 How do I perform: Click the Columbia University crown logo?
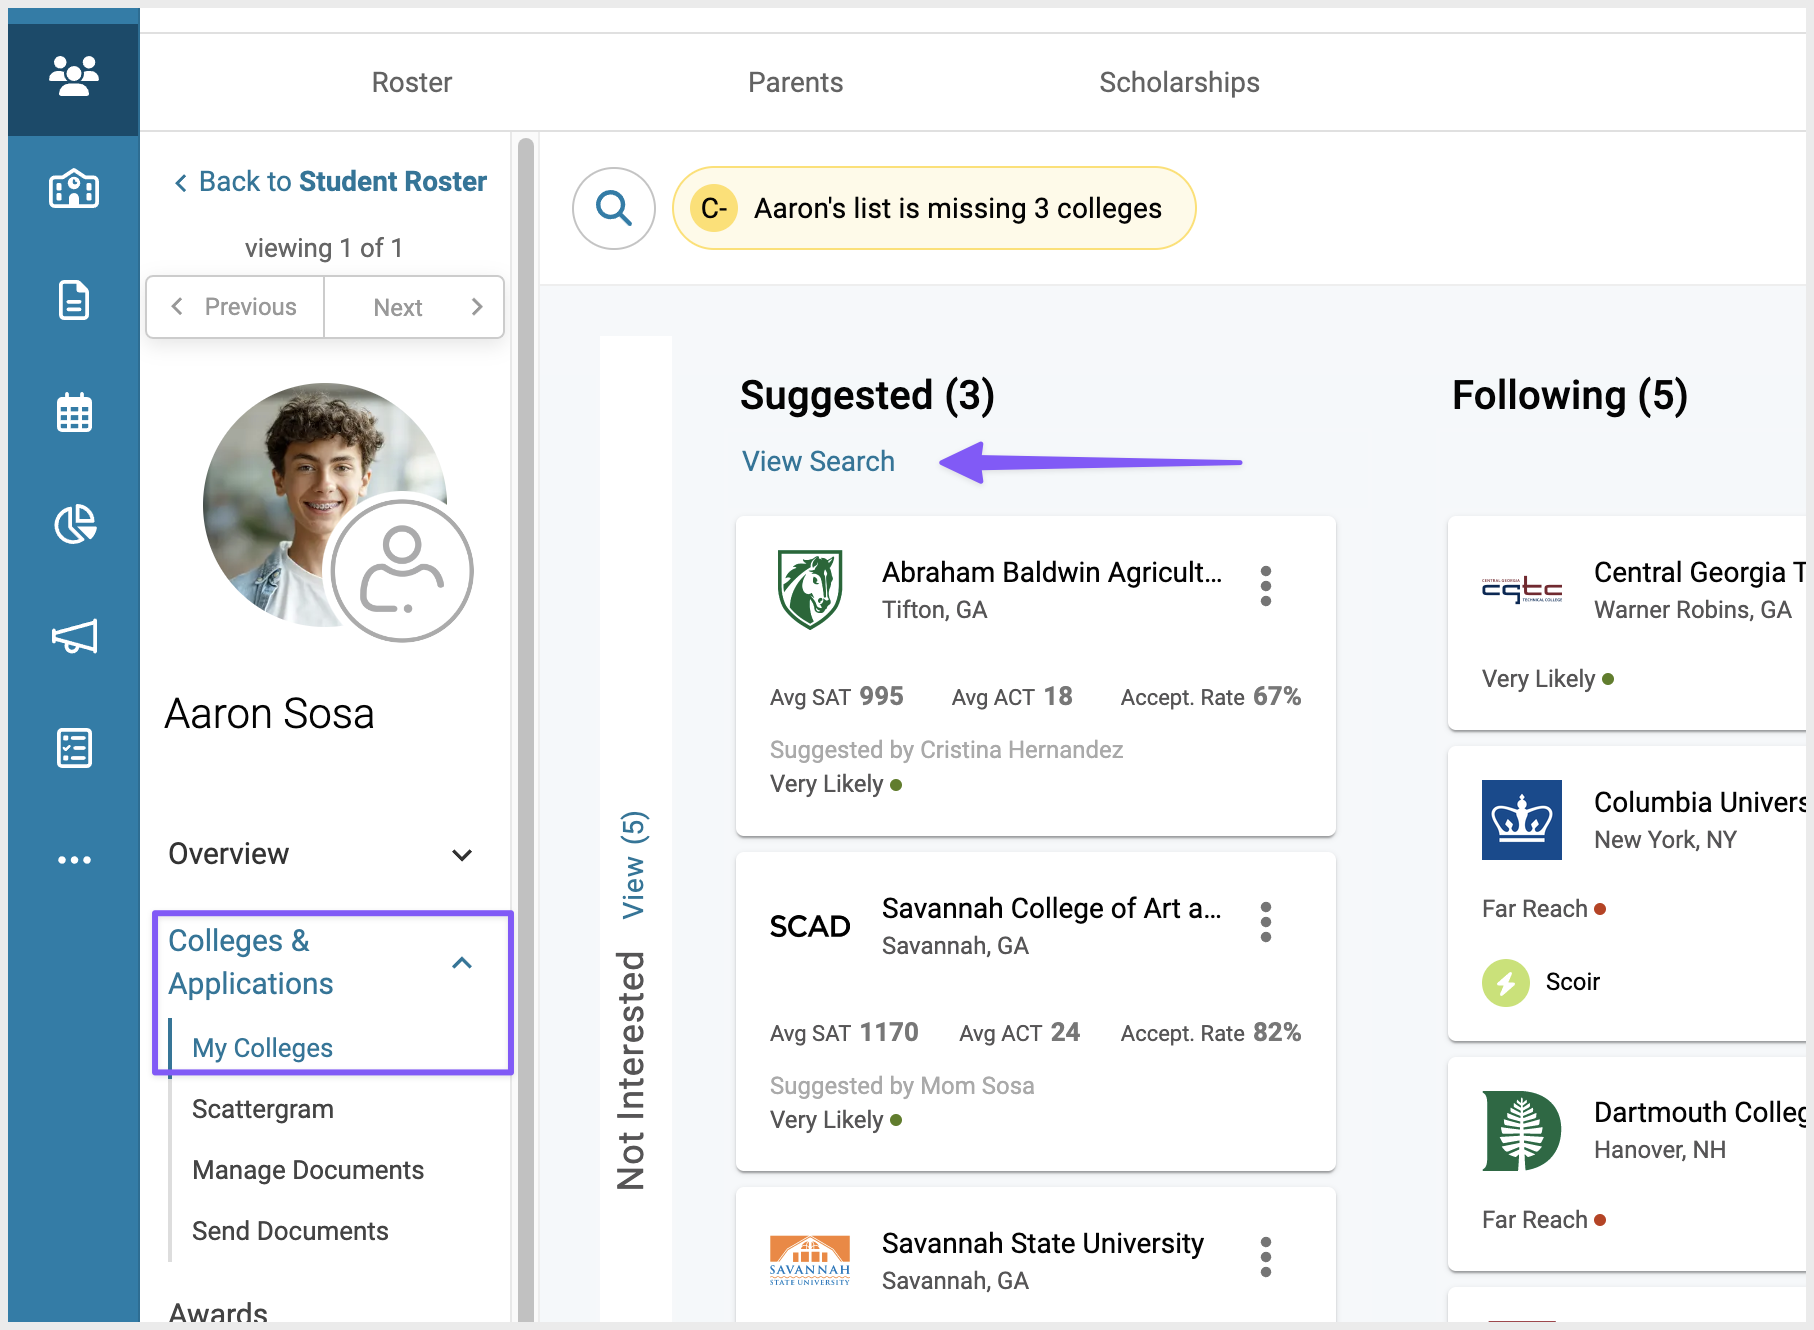[1522, 820]
